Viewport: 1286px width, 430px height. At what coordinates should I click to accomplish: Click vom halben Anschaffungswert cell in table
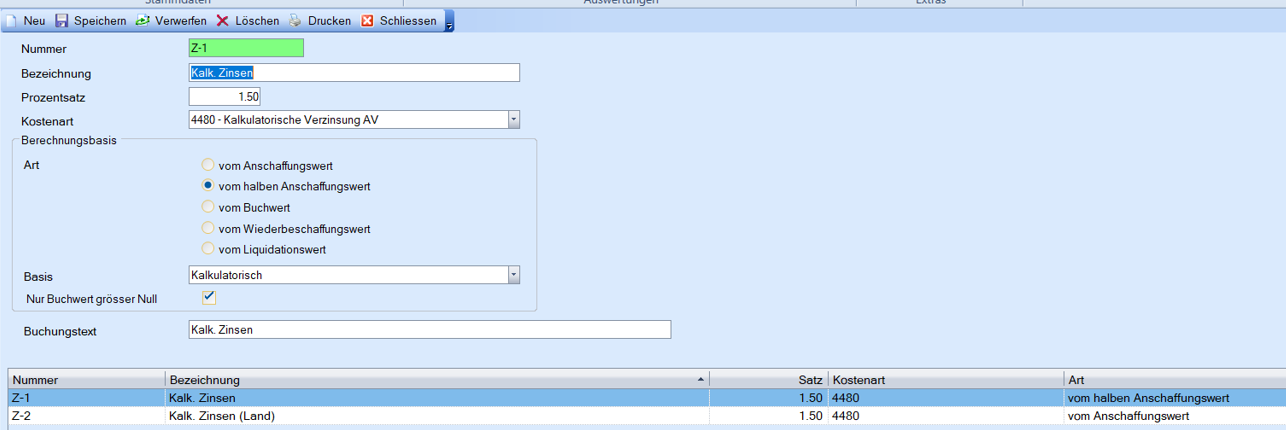[1175, 398]
